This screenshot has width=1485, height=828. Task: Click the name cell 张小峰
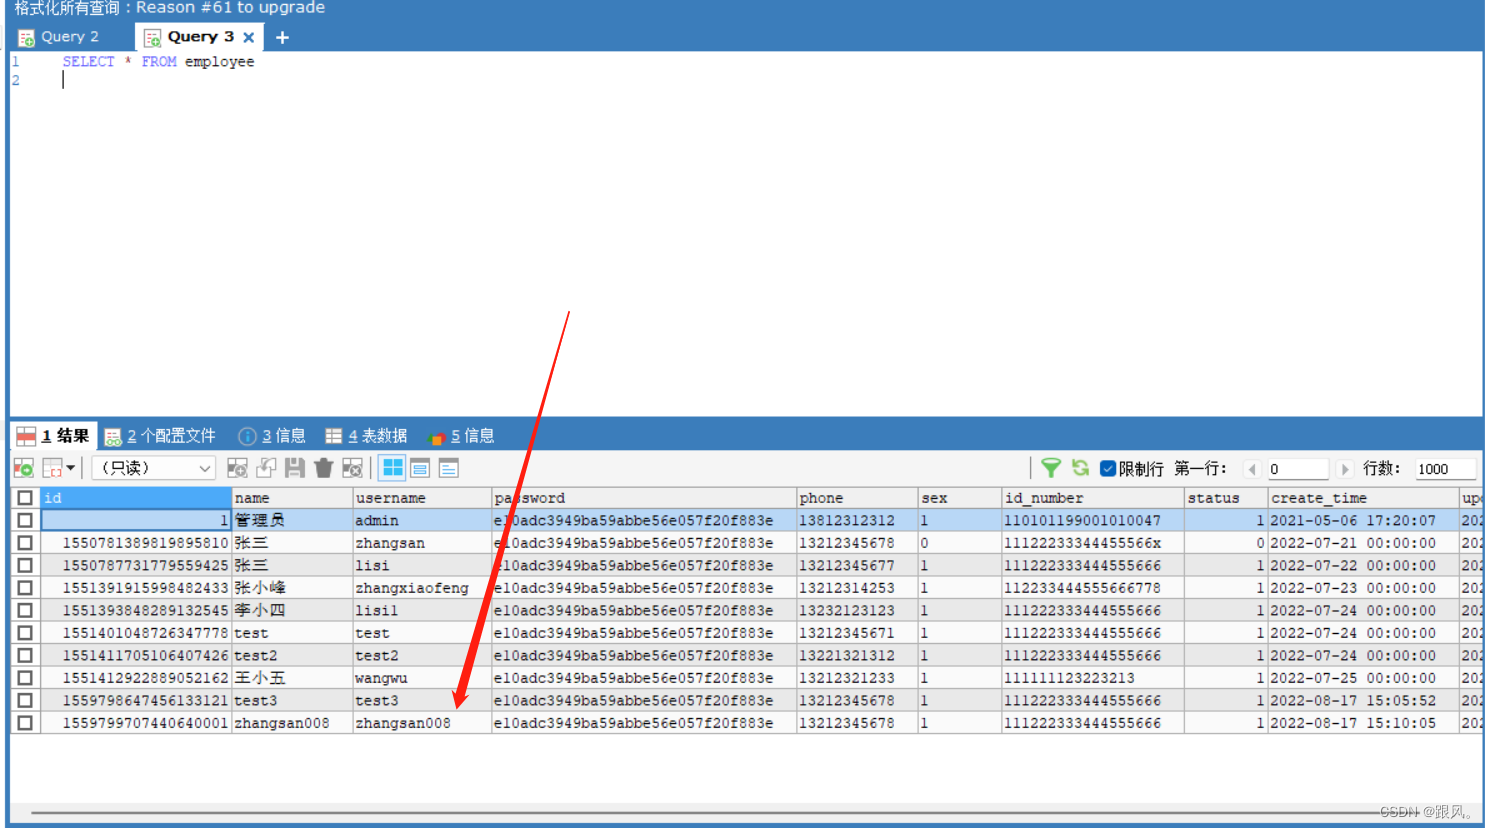(292, 587)
